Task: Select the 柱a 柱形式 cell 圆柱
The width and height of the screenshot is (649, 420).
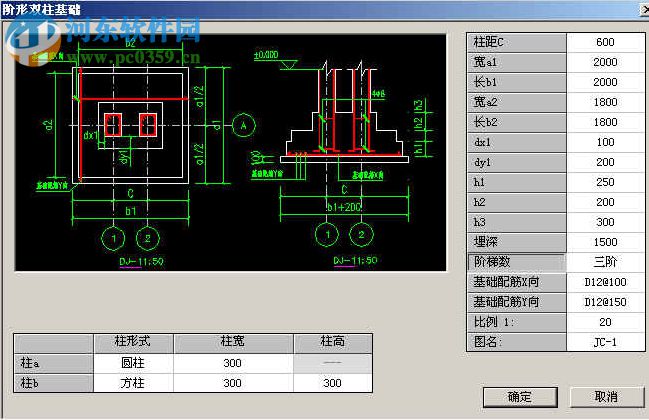Action: point(133,363)
